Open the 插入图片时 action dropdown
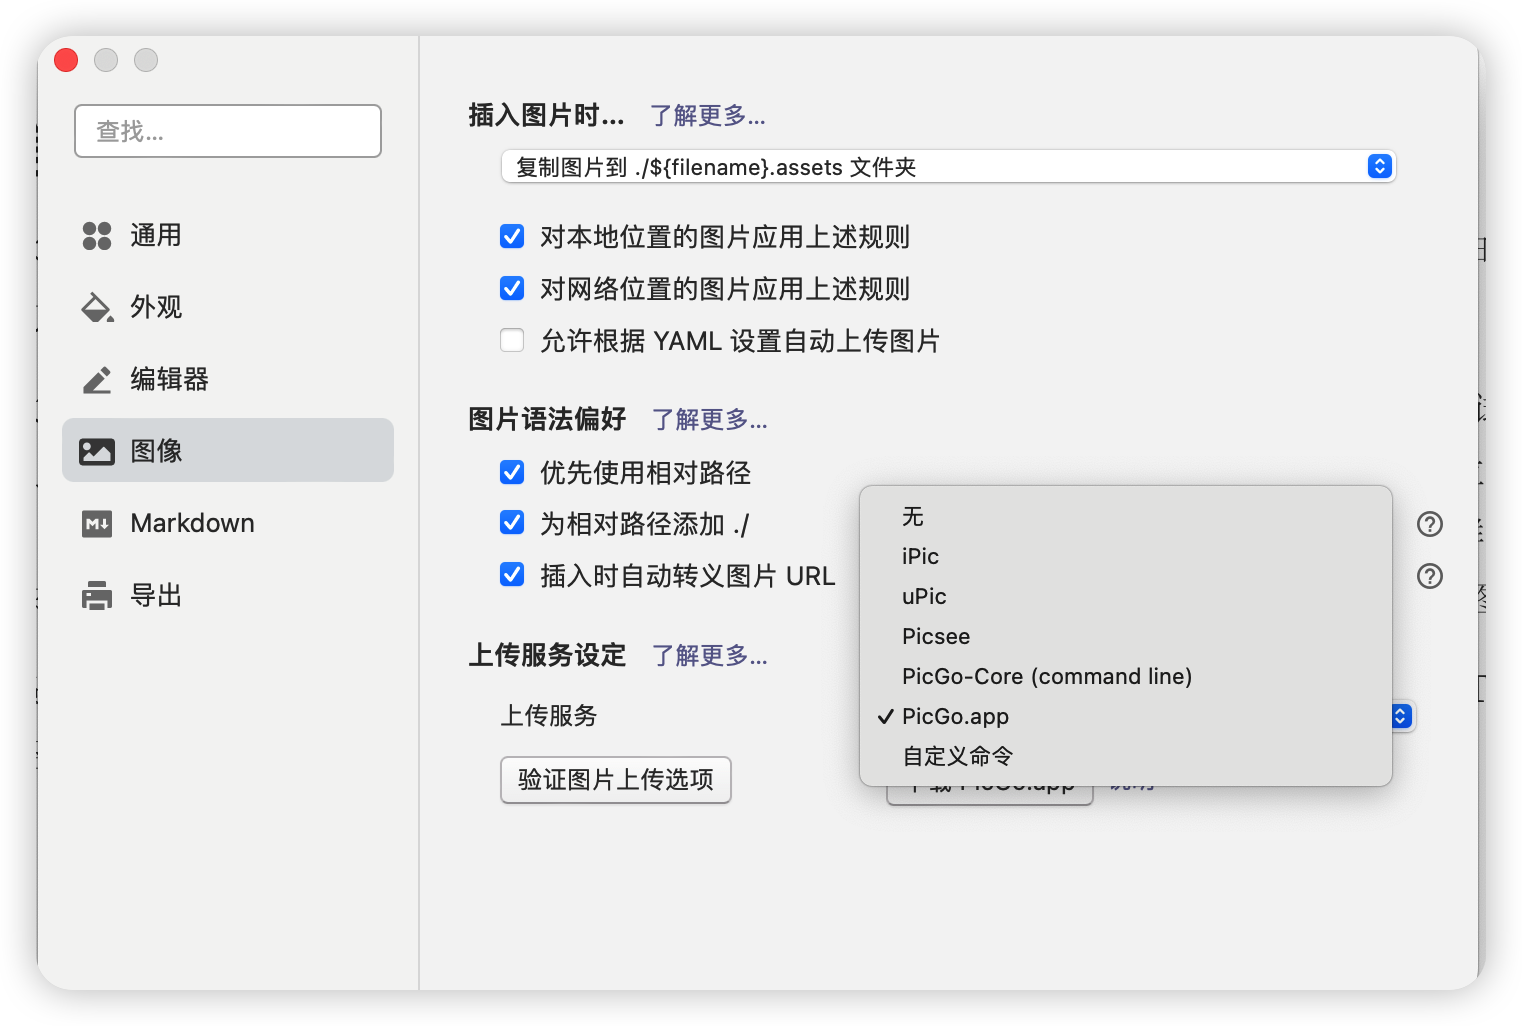The image size is (1522, 1026). [x=946, y=166]
